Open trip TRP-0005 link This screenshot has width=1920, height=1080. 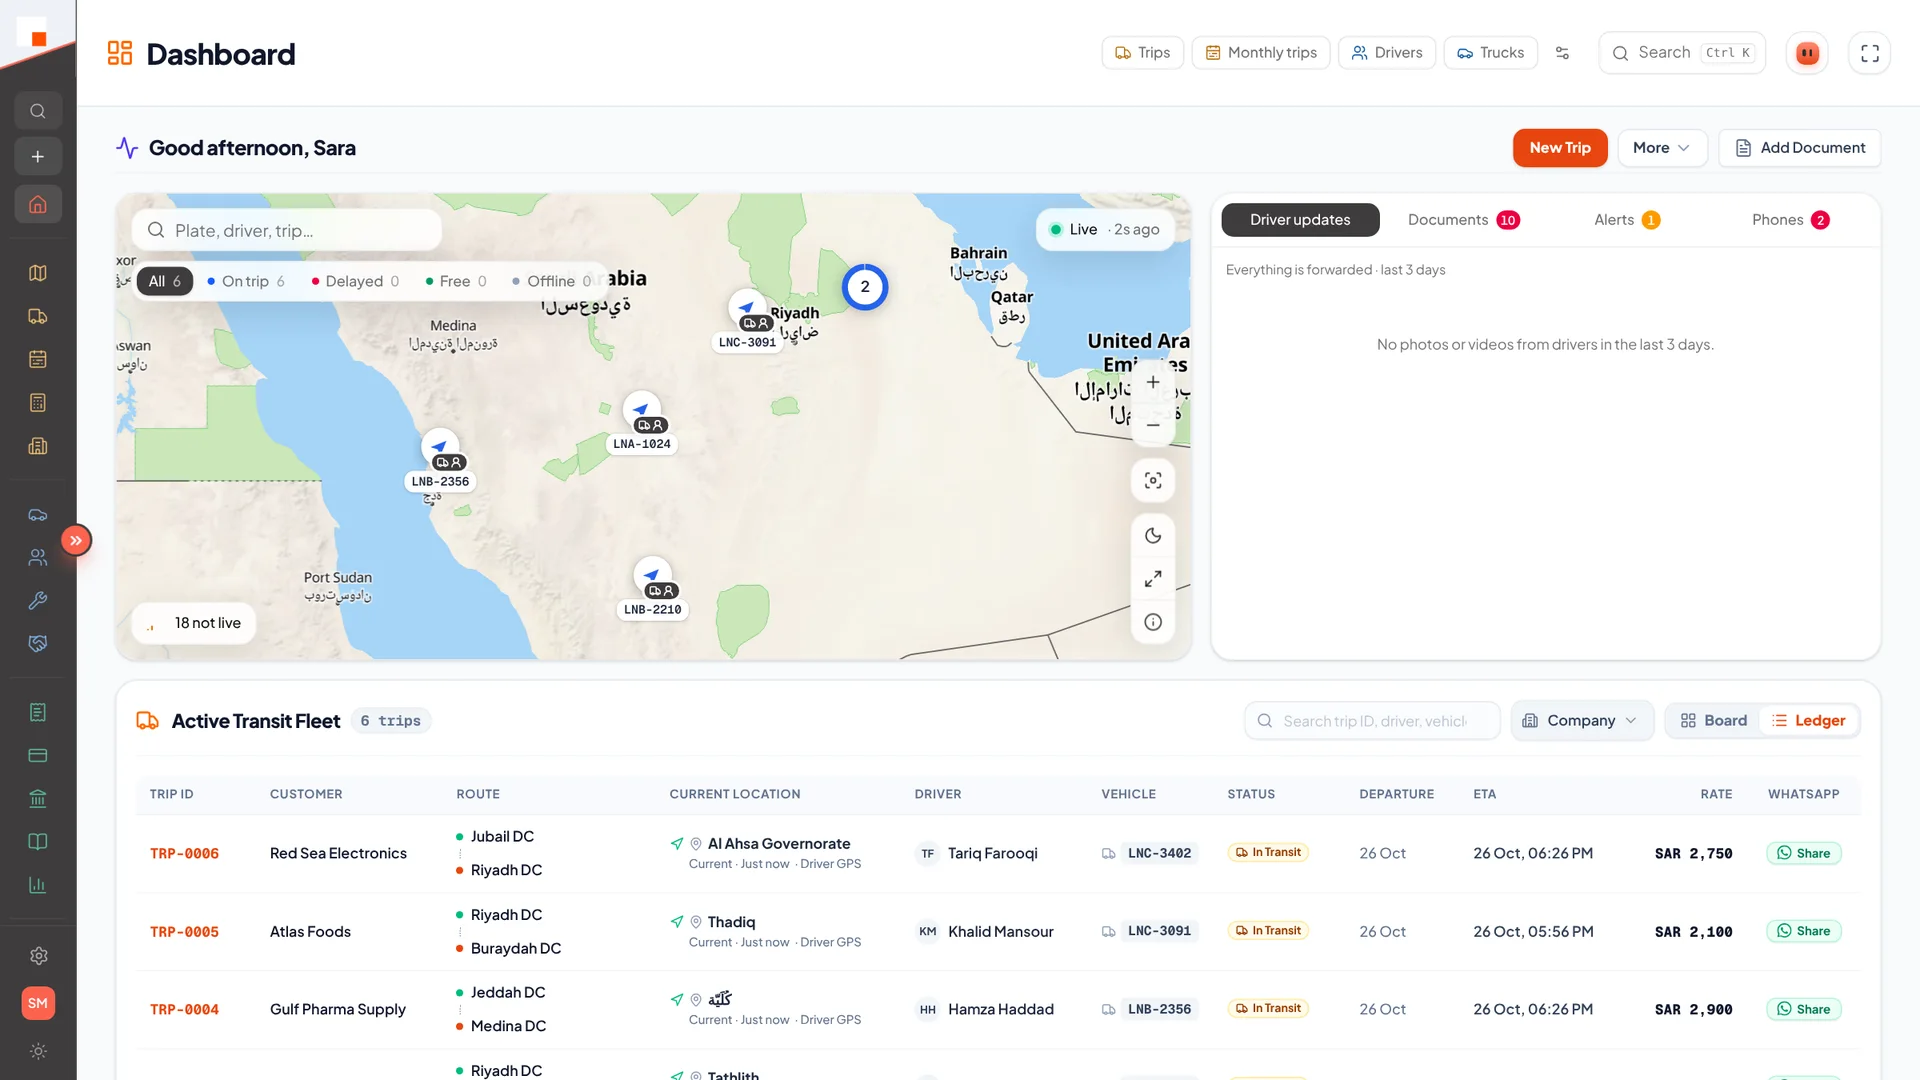[x=184, y=932]
